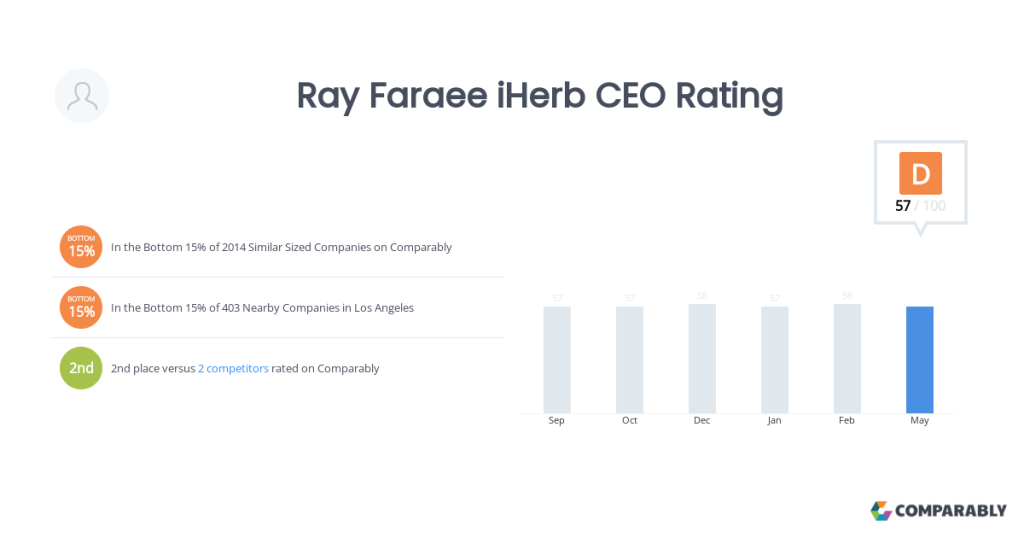
Task: Select the Bottom 15% badge for Los Angeles
Action: pyautogui.click(x=81, y=308)
